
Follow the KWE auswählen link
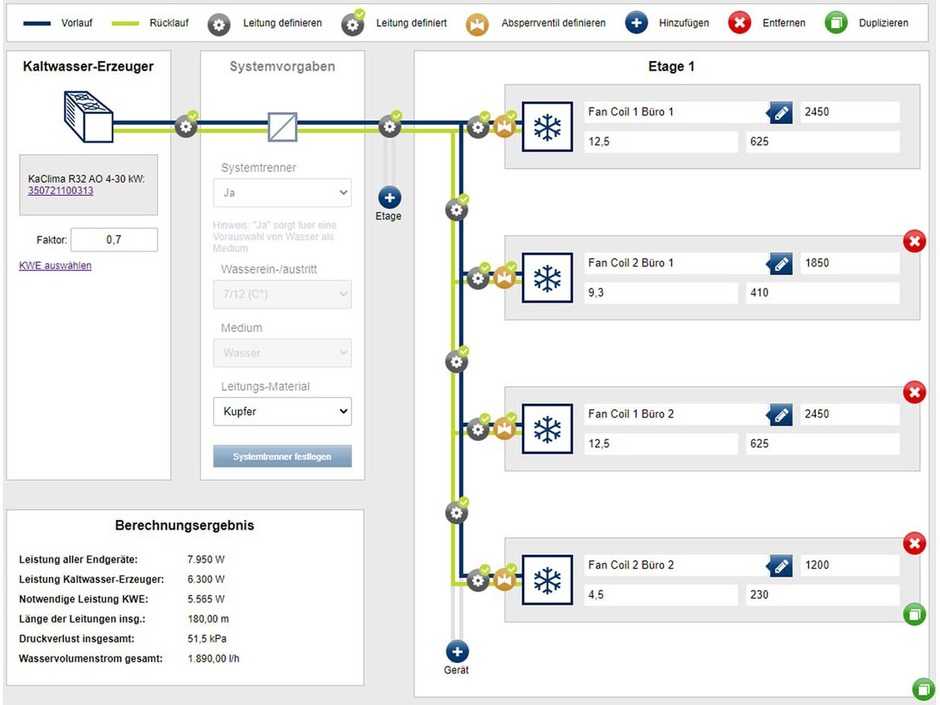[55, 266]
